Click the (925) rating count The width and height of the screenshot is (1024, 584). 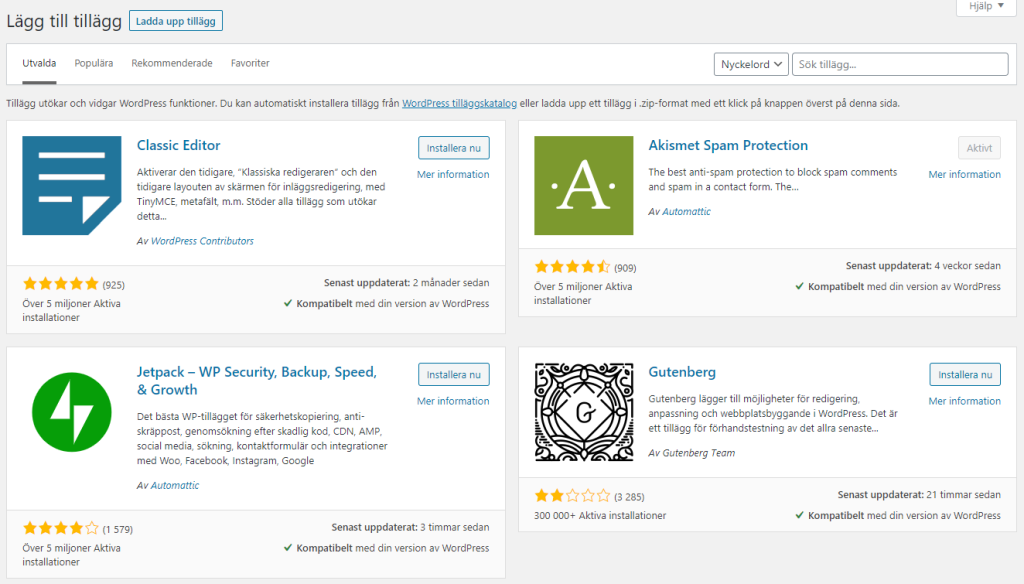[x=114, y=285]
